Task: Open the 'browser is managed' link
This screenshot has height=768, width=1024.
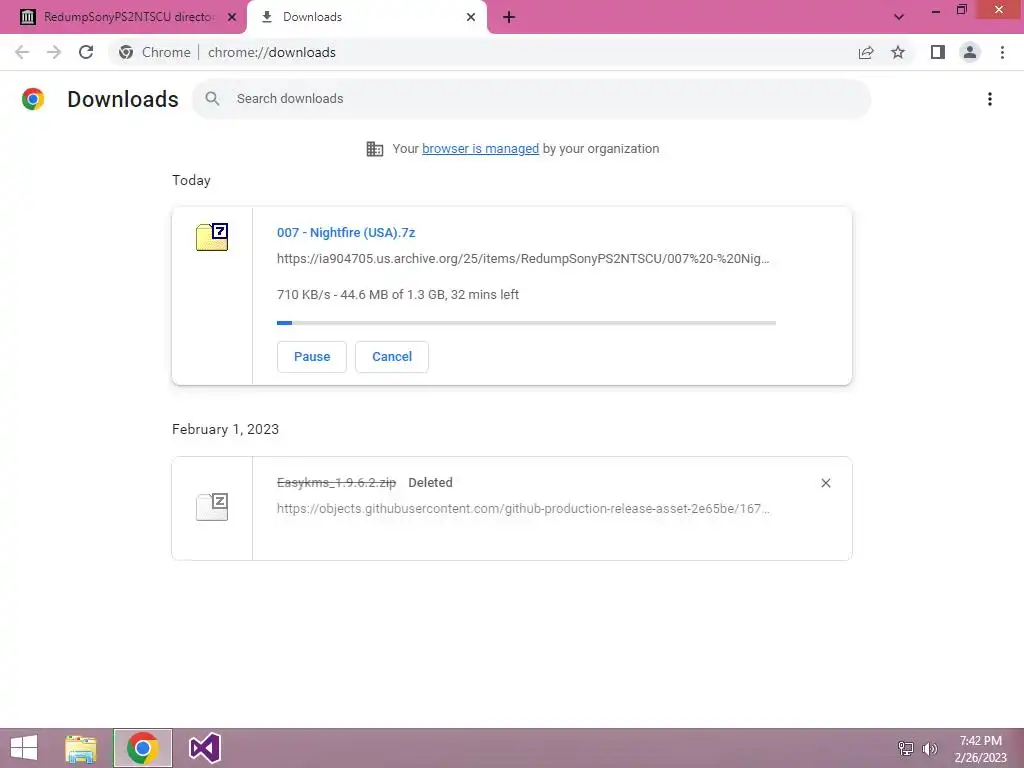Action: (x=481, y=149)
